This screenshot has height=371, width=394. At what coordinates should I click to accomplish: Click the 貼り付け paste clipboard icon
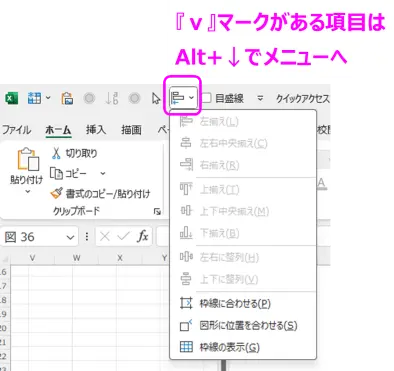coord(28,159)
